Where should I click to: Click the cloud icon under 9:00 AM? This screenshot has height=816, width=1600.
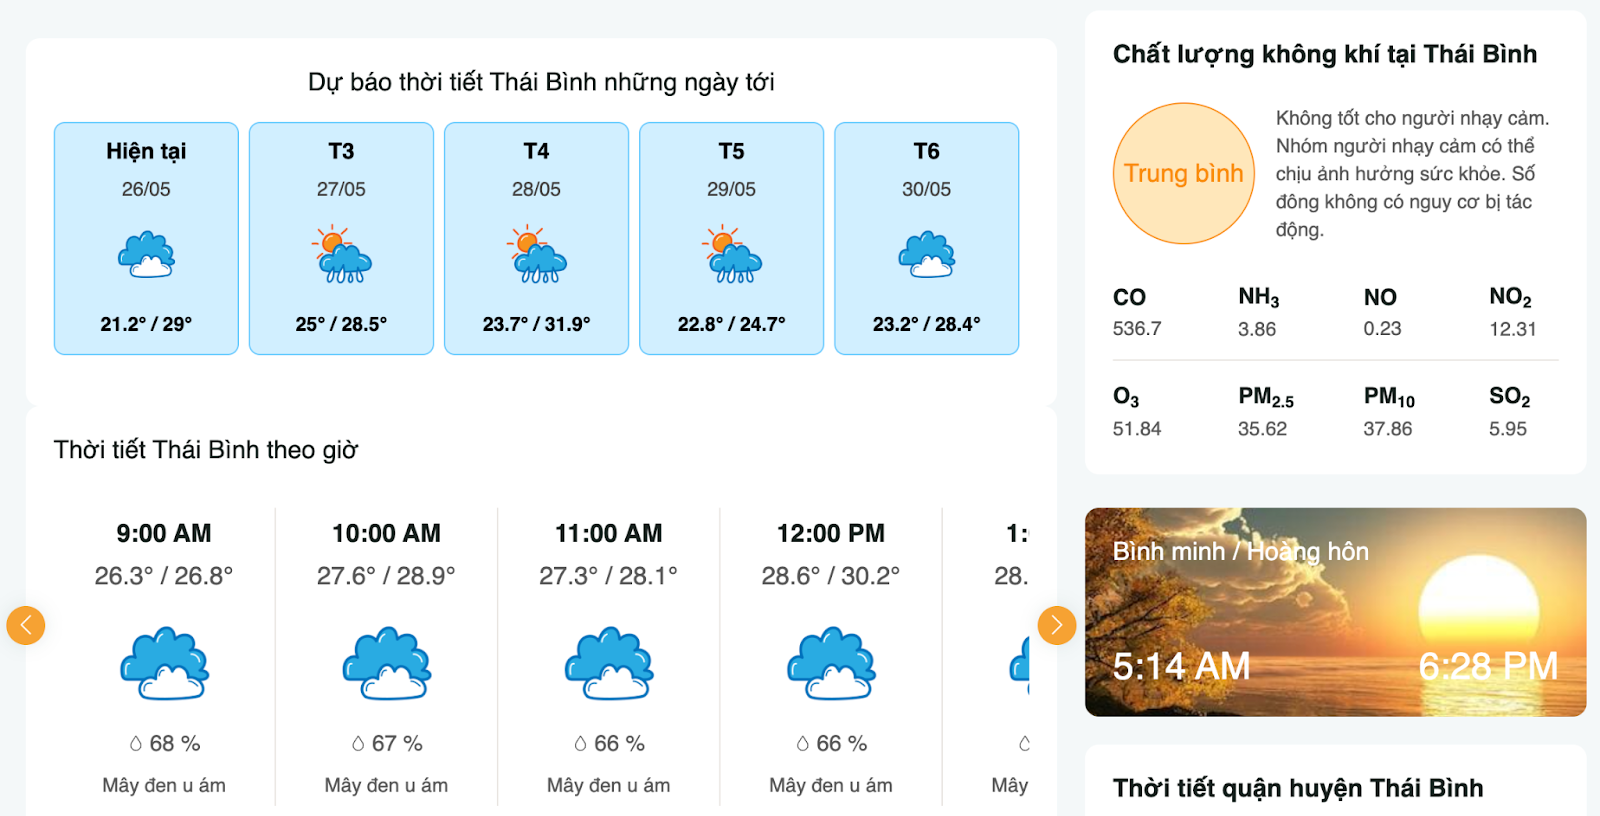[x=164, y=663]
